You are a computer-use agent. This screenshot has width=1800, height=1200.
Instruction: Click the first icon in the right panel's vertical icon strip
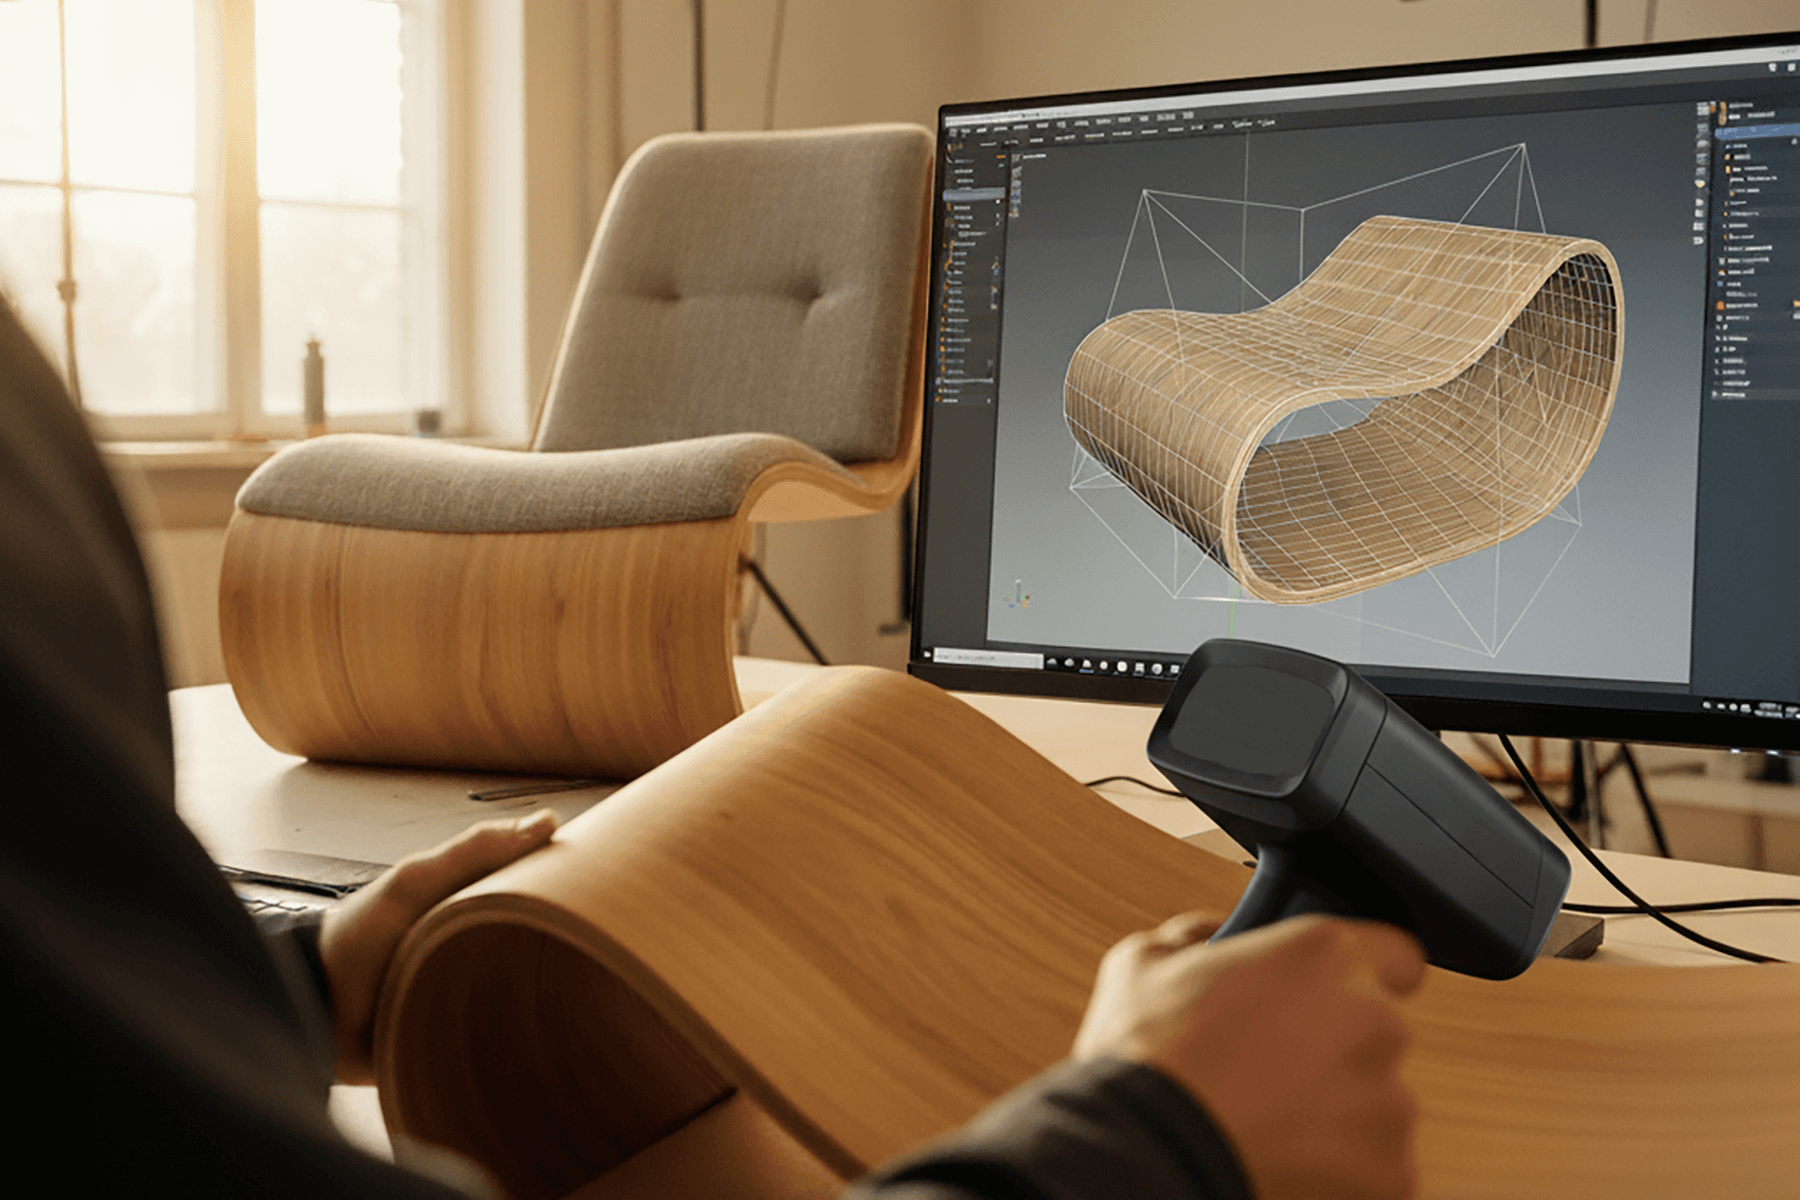click(1702, 108)
